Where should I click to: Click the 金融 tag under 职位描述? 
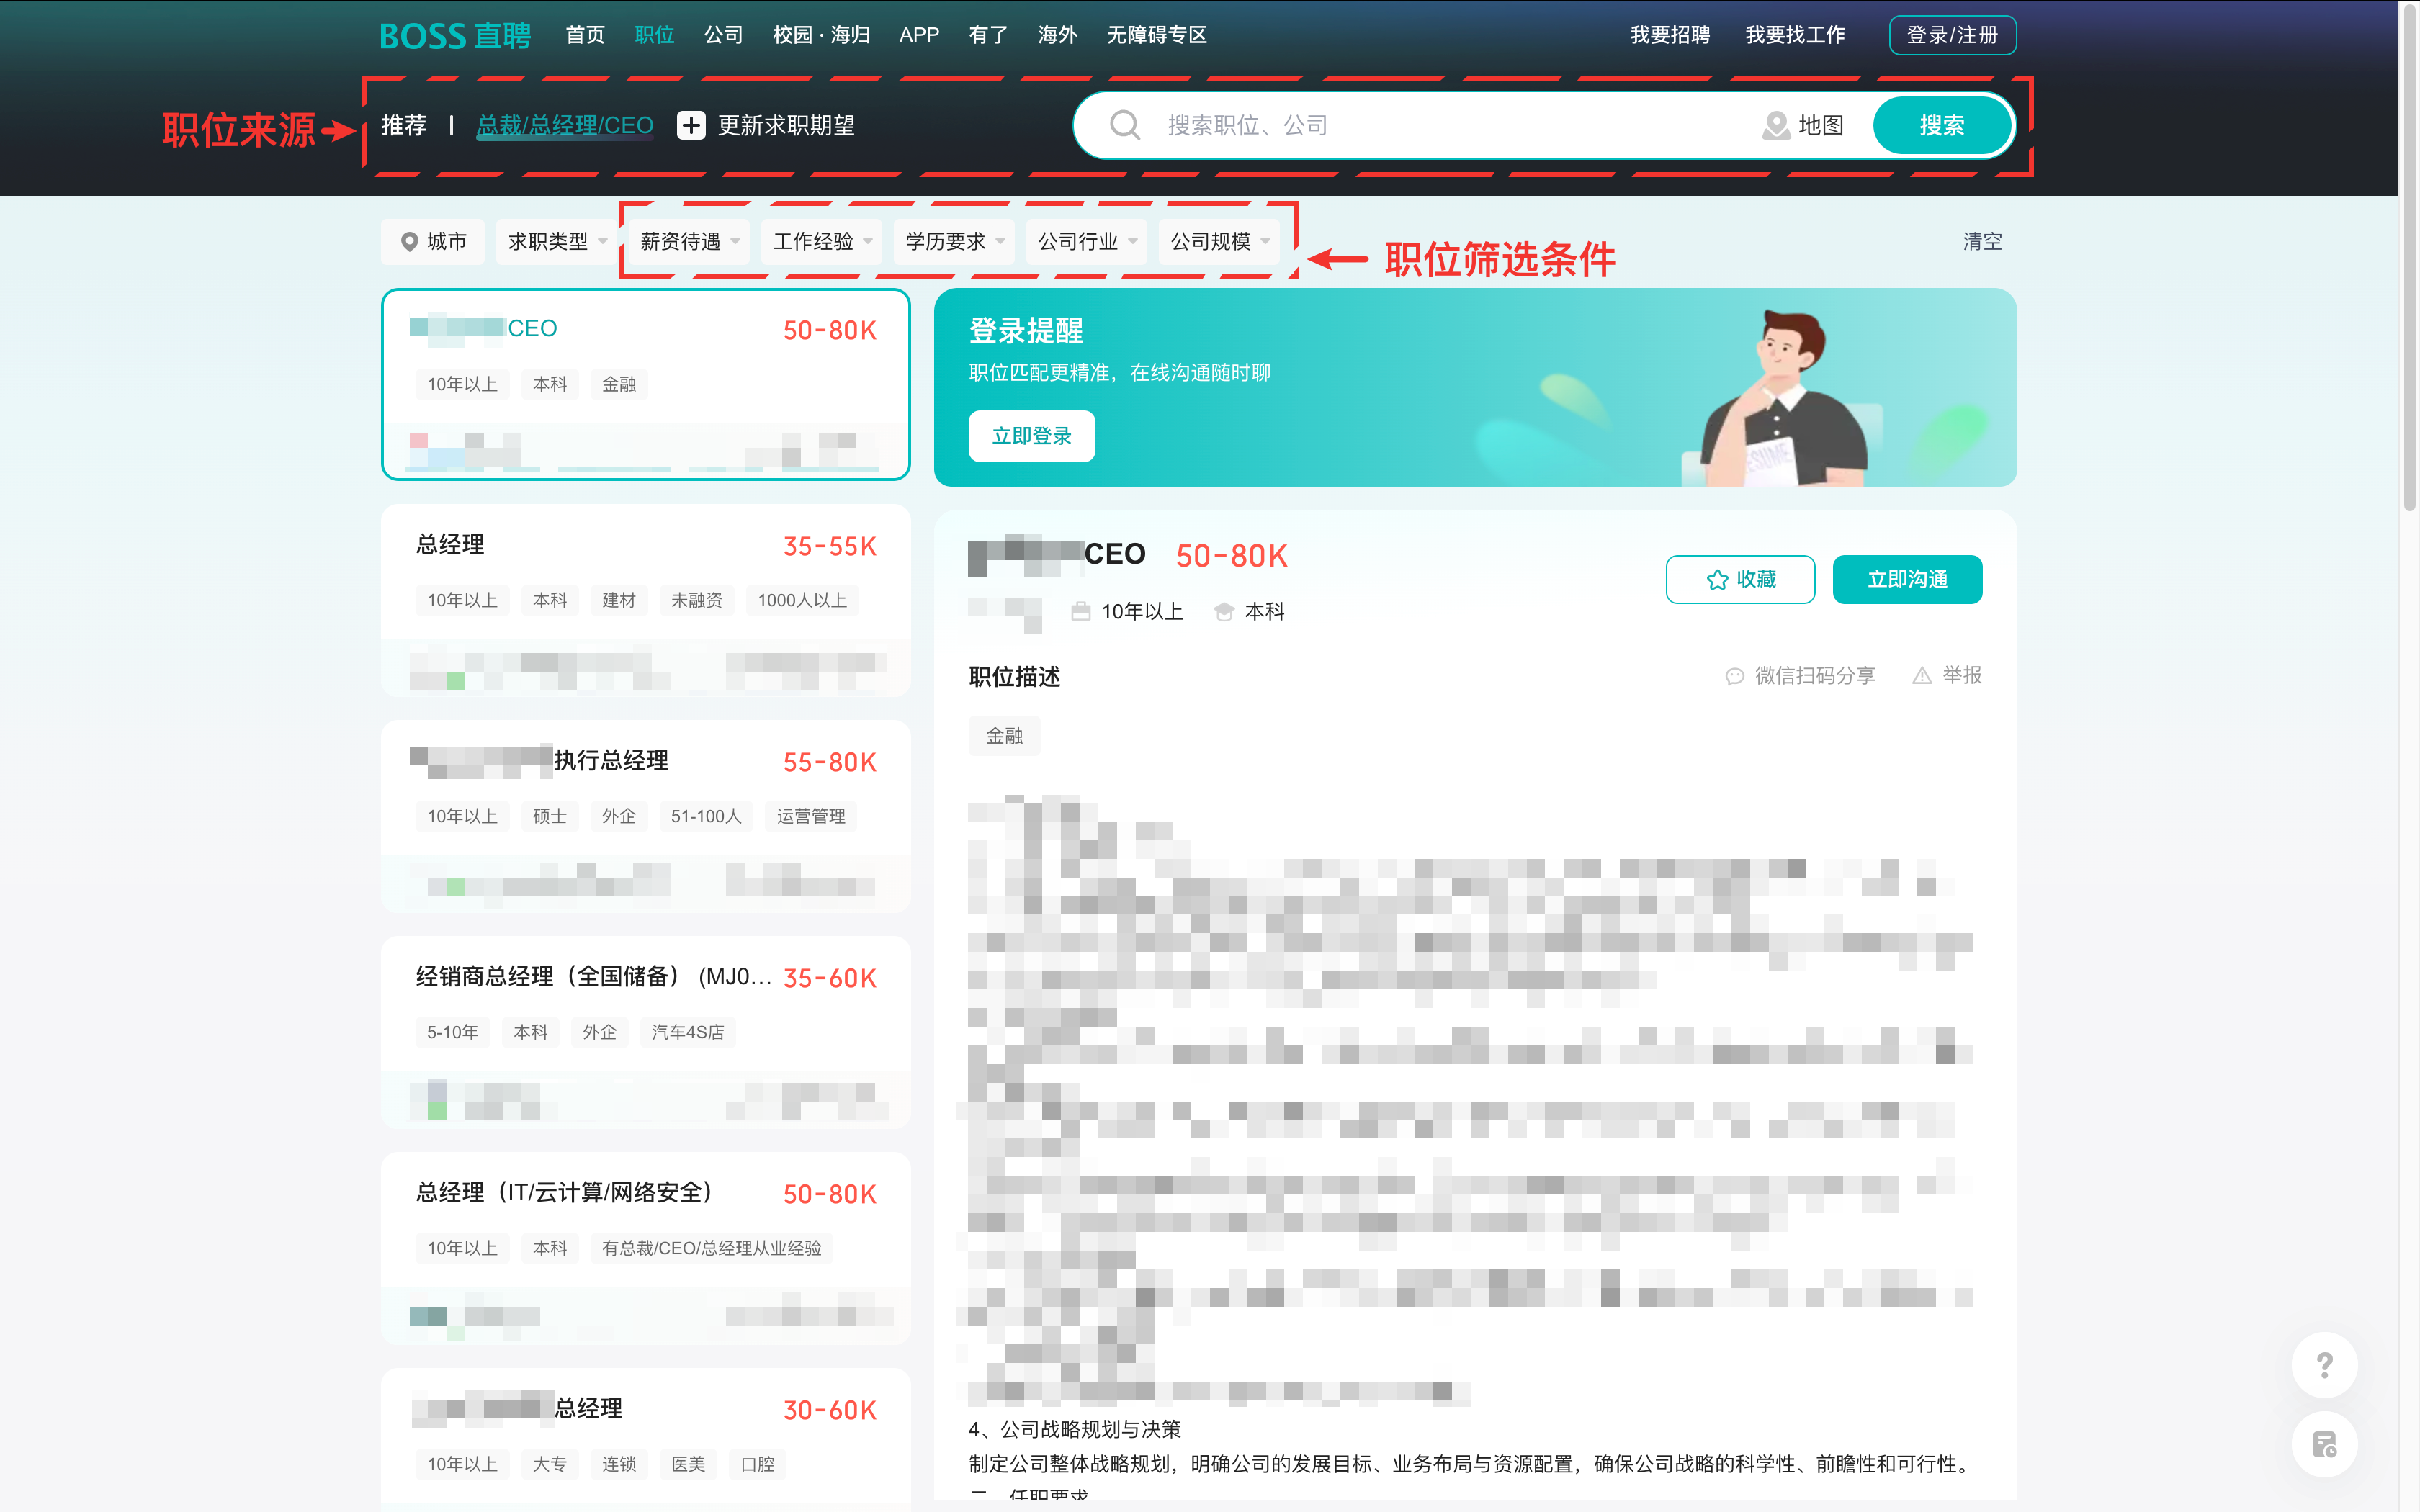[x=1004, y=736]
